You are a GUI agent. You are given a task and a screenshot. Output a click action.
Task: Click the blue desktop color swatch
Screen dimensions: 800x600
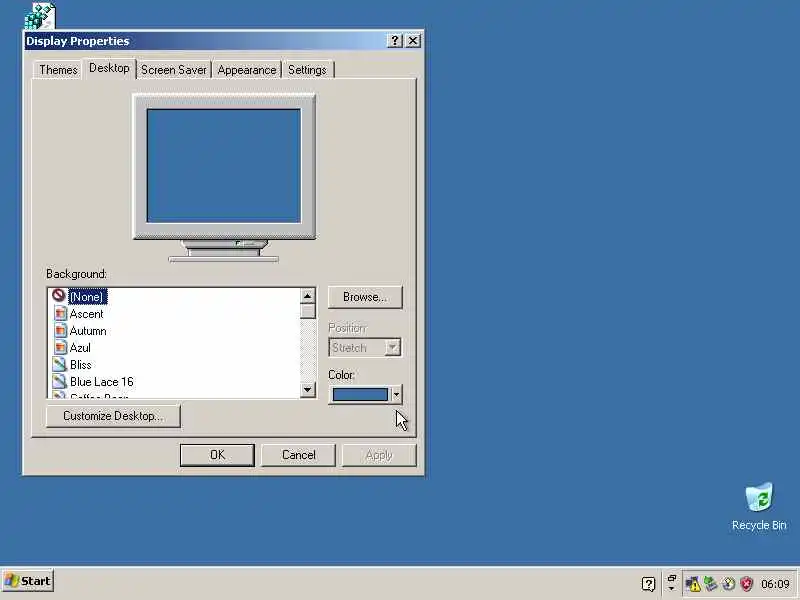(x=360, y=394)
